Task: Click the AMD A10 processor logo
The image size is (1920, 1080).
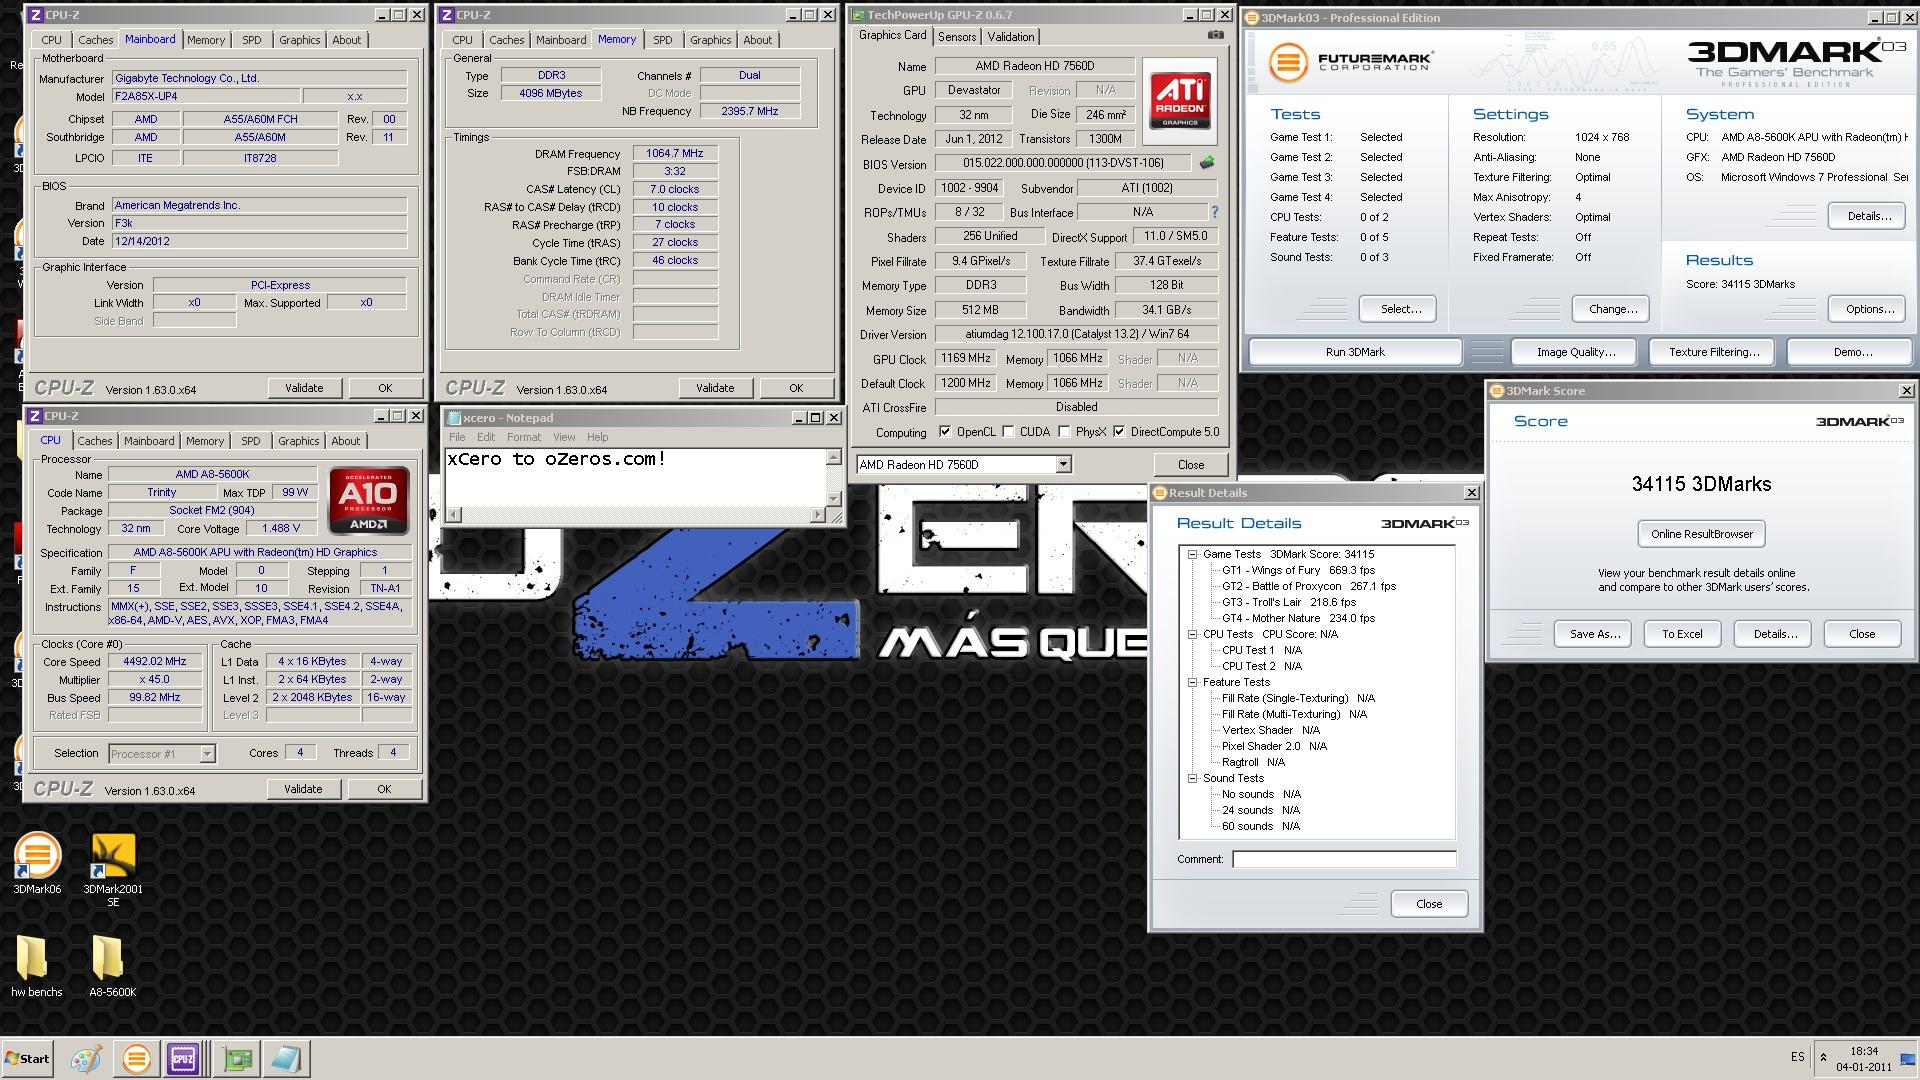Action: (369, 499)
